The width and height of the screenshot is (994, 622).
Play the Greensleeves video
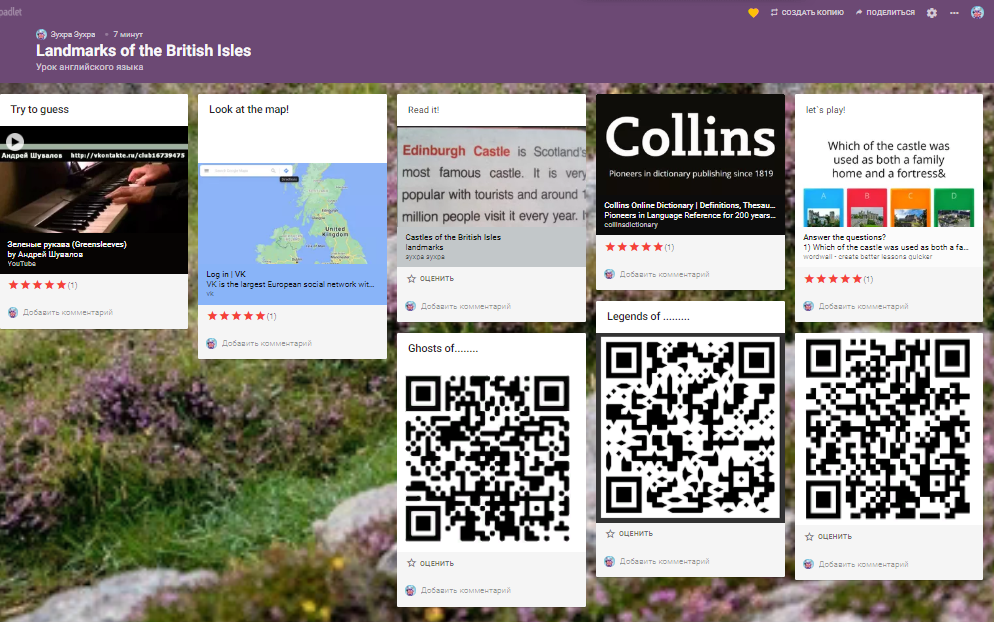coord(15,142)
